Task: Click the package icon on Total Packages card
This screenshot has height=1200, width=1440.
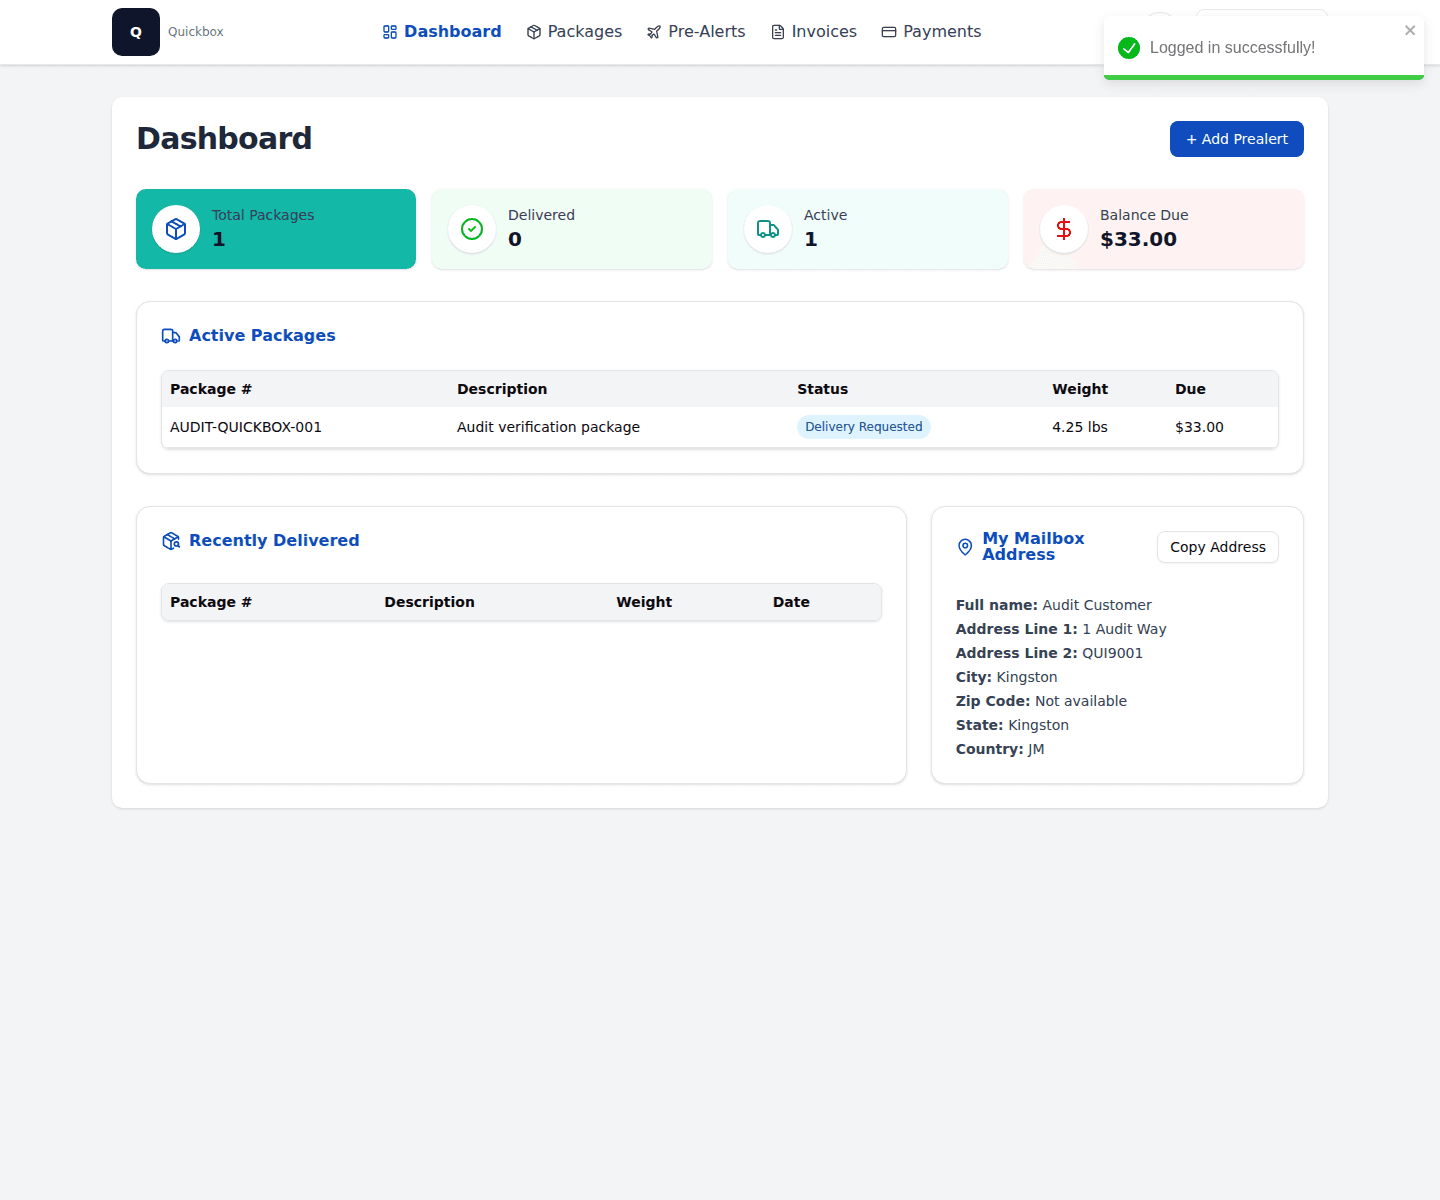Action: click(x=176, y=229)
